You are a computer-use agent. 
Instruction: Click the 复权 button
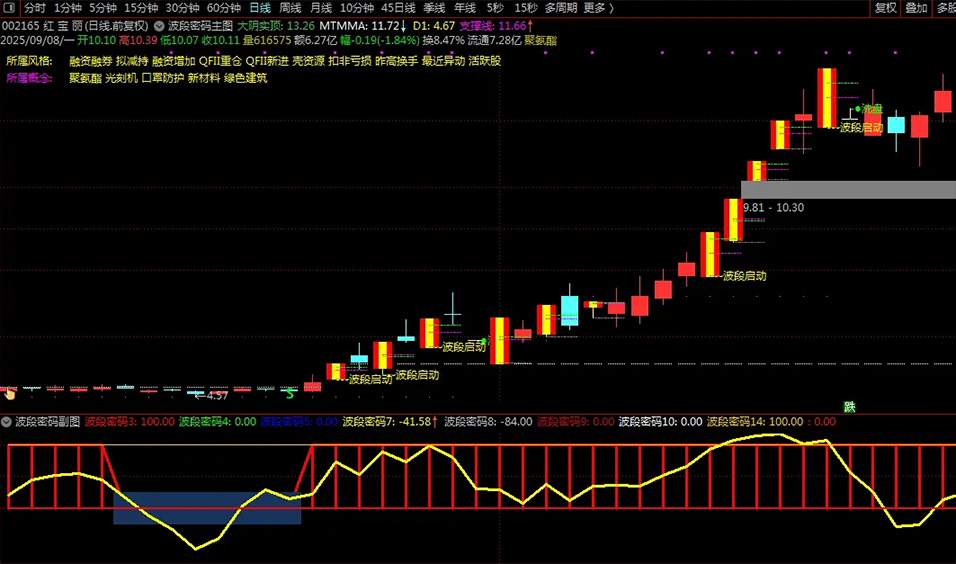885,7
